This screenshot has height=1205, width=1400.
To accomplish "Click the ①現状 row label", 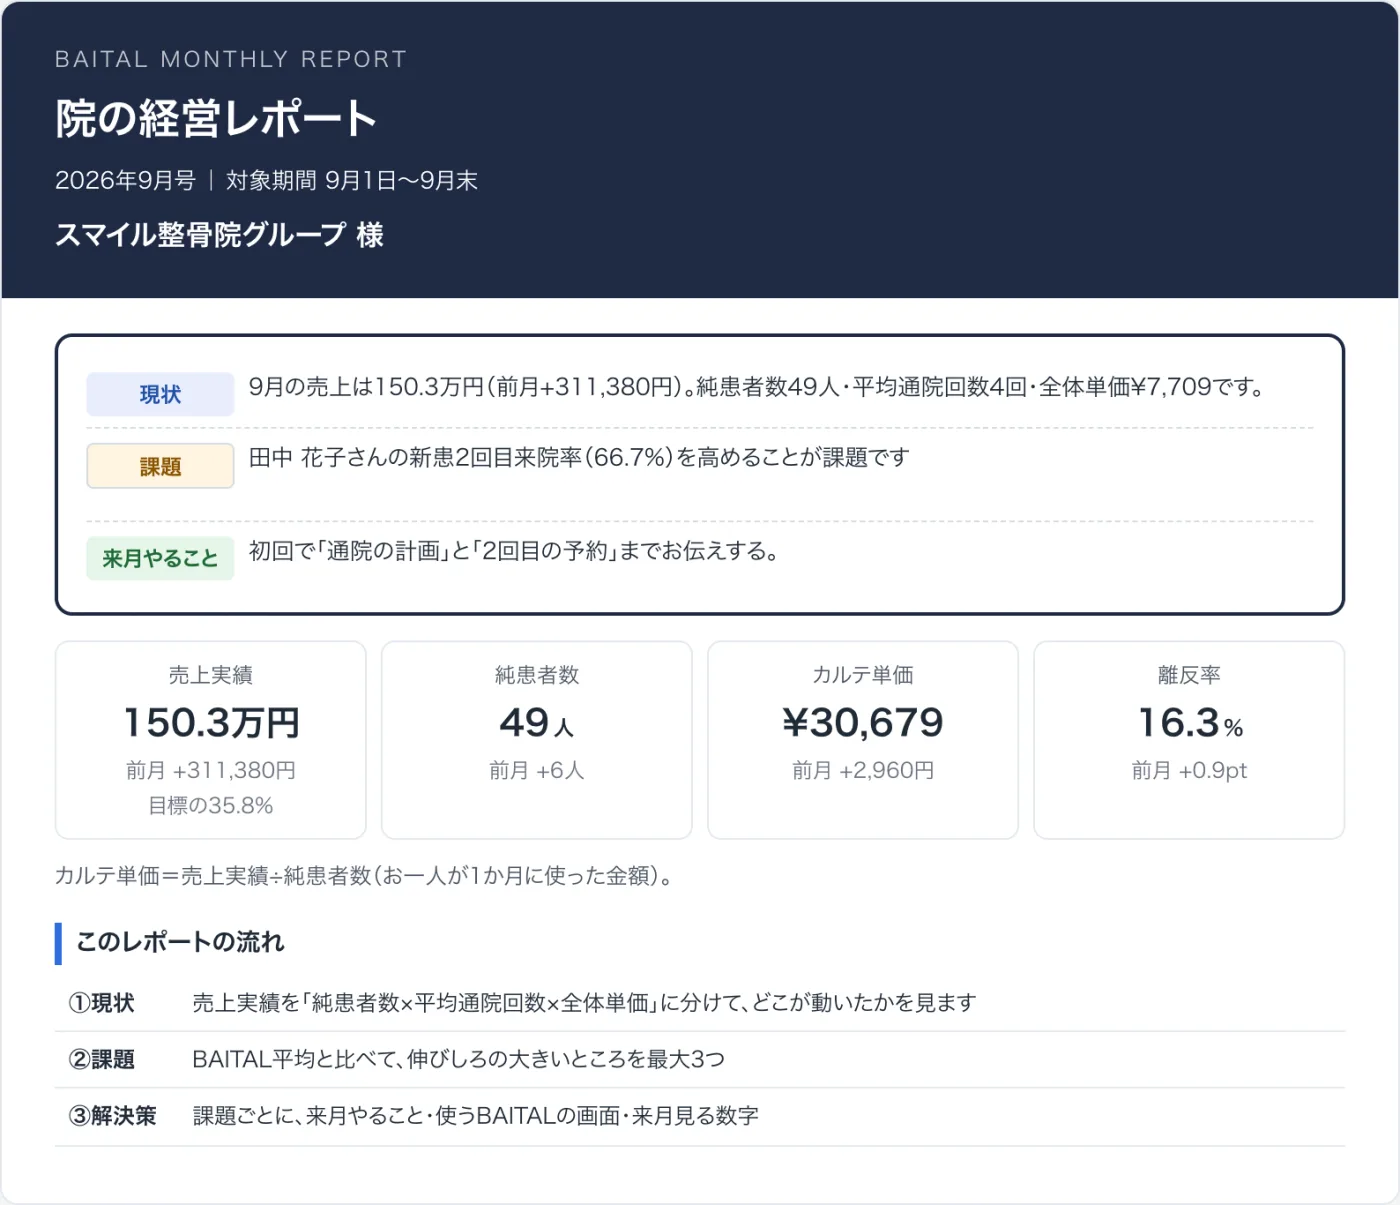I will click(101, 1003).
